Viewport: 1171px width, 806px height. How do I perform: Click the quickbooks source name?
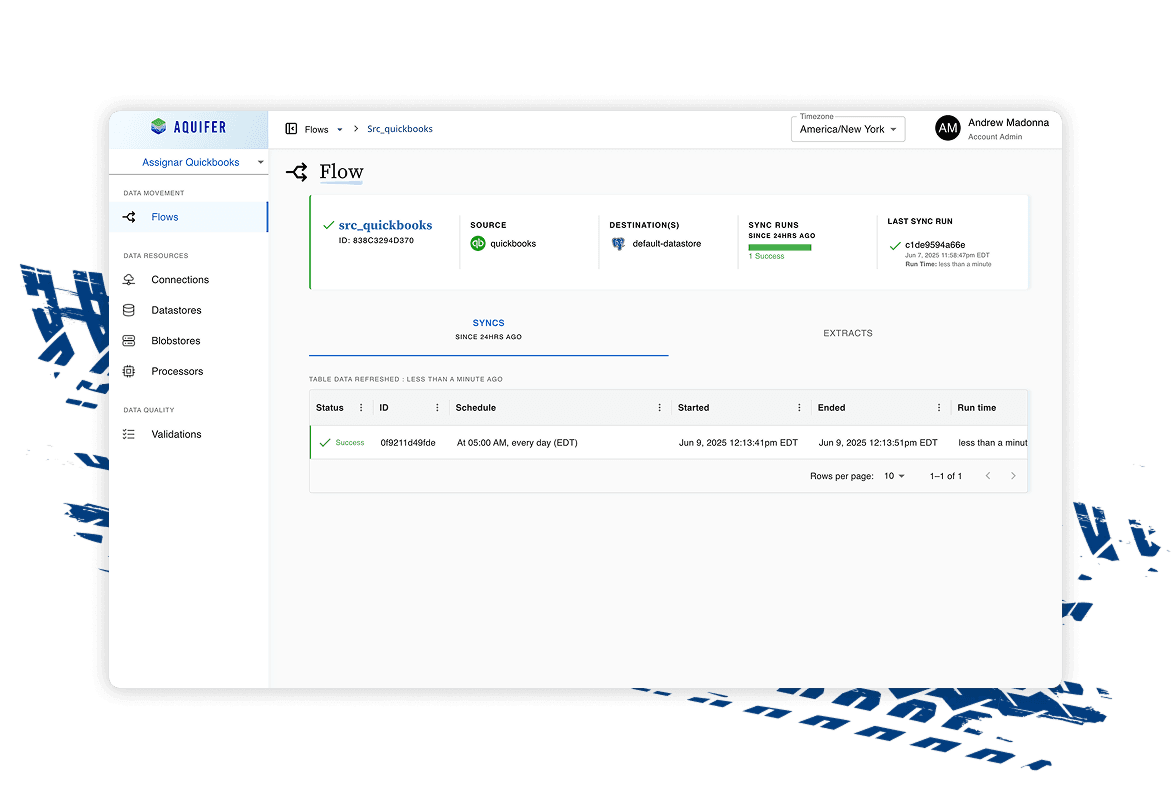pos(513,244)
